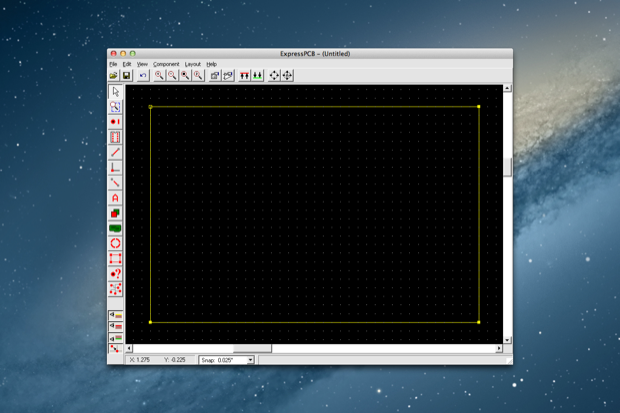Zoom in with the plus magnifier icon
Image resolution: width=620 pixels, height=413 pixels.
(x=159, y=75)
